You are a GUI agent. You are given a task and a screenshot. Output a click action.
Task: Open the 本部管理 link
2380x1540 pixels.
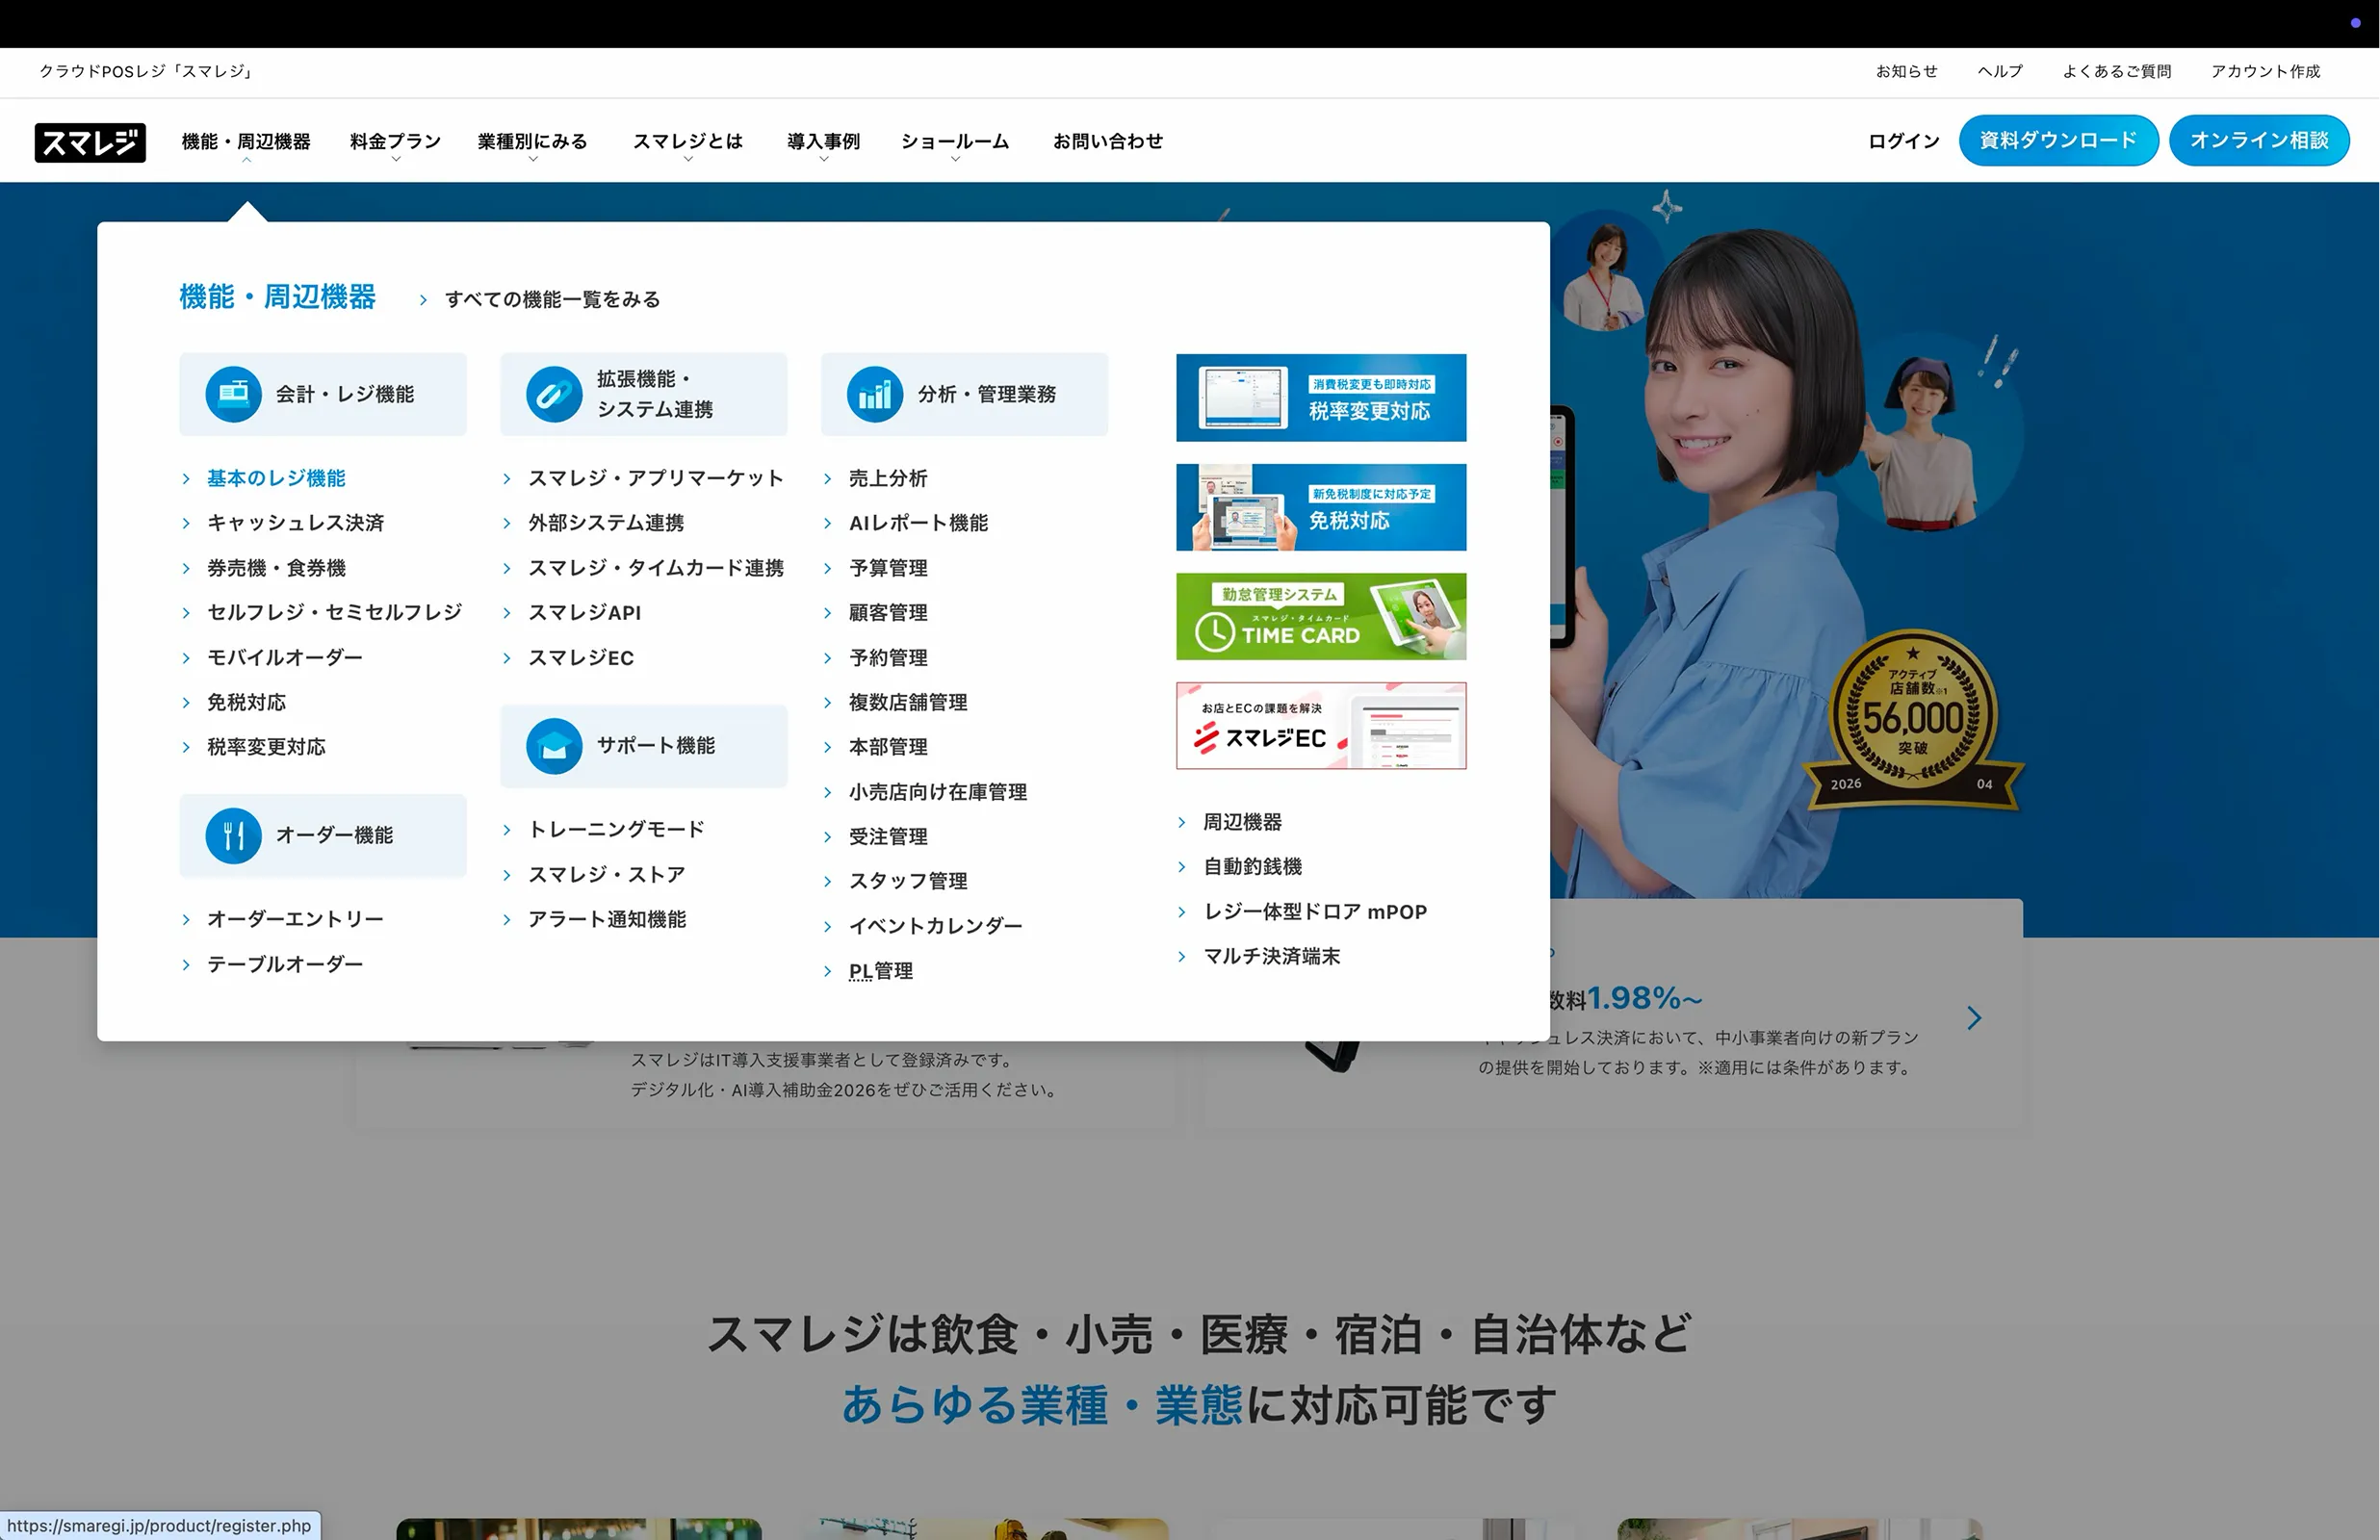[888, 747]
